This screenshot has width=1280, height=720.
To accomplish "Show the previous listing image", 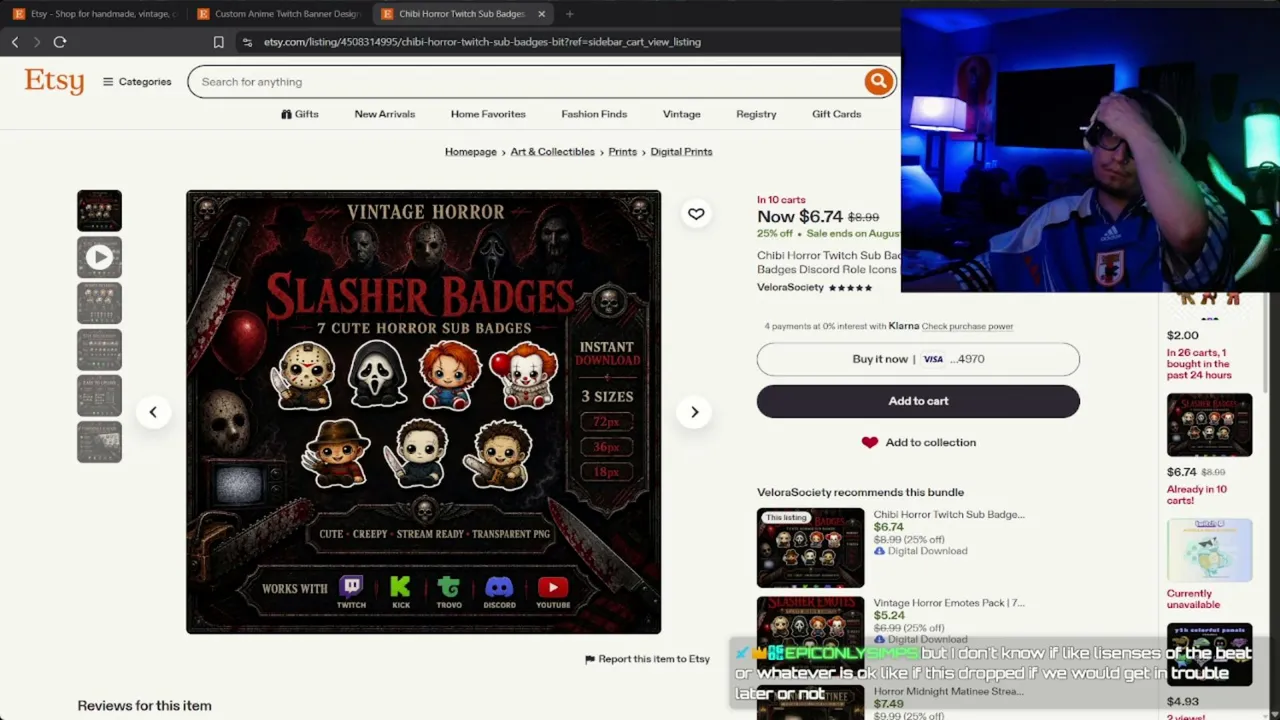I will click(x=153, y=412).
